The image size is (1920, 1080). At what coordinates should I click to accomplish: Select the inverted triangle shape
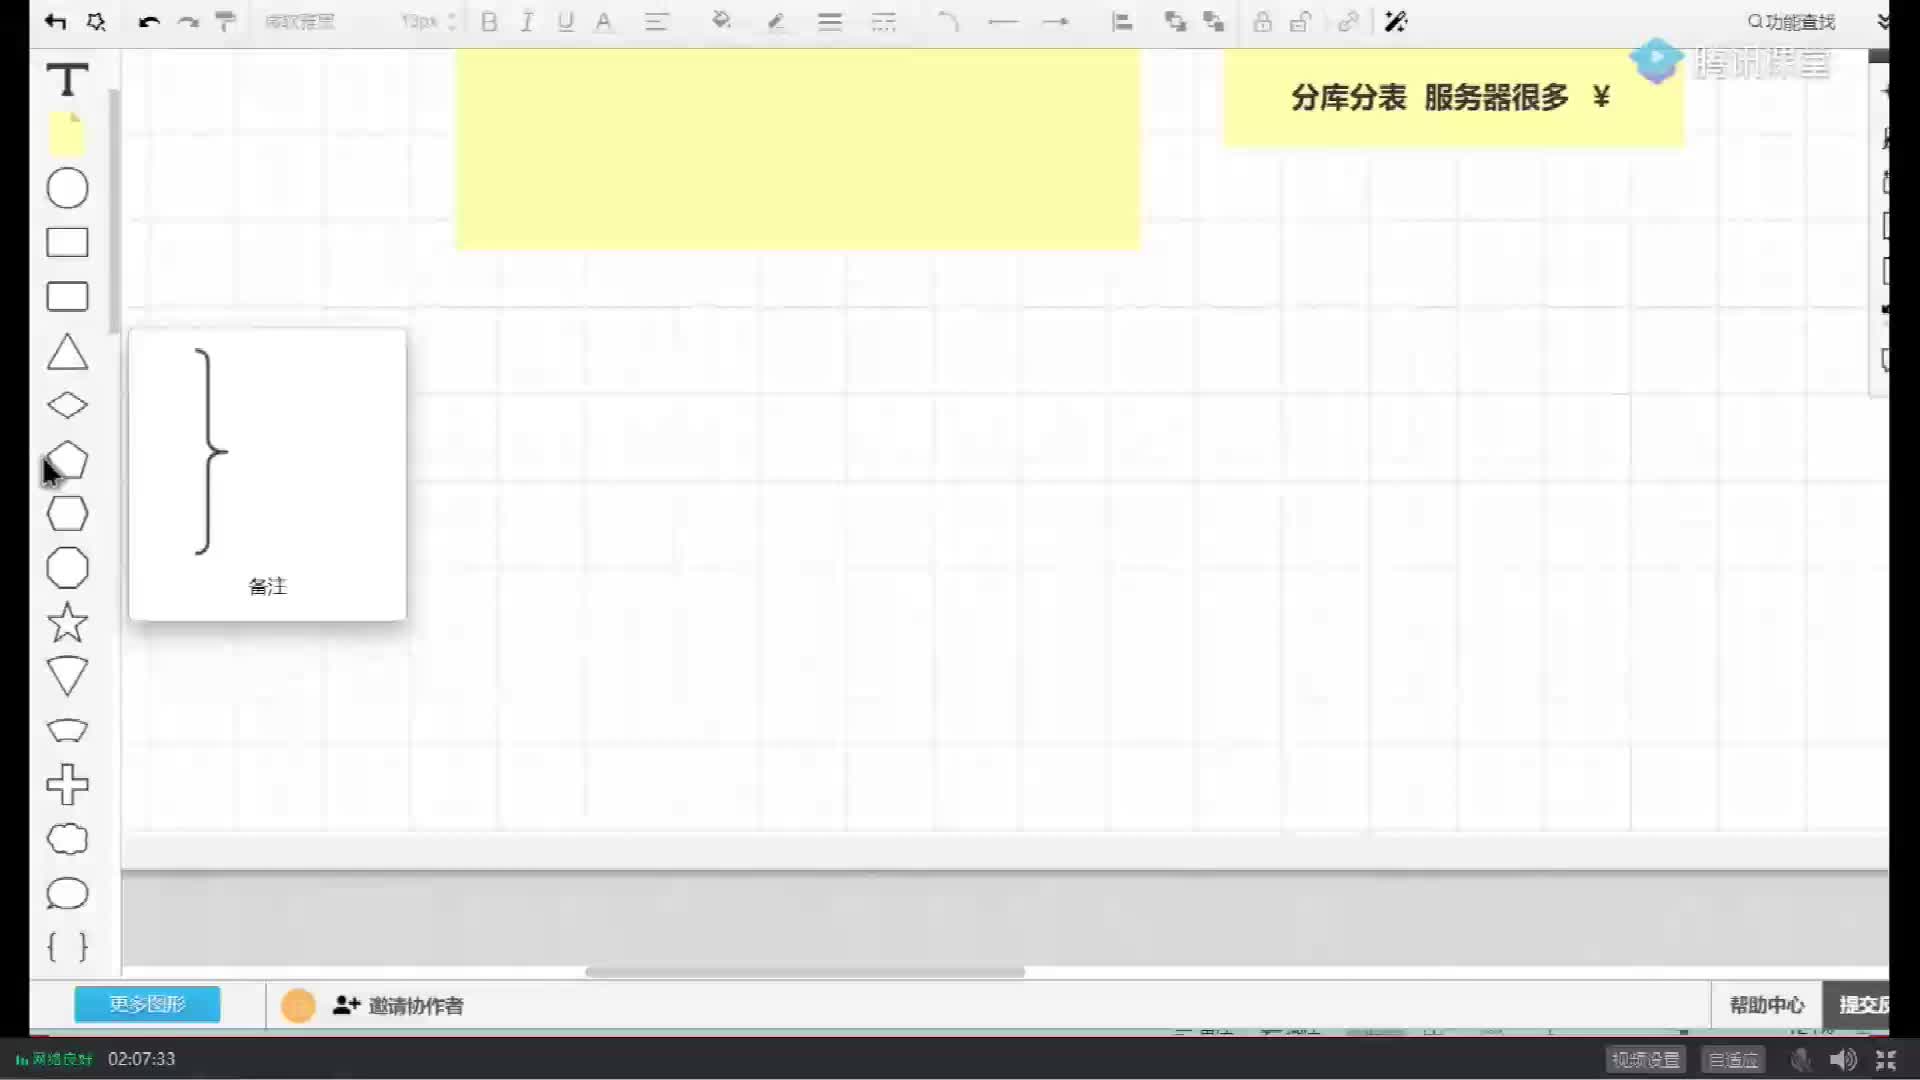(x=67, y=676)
